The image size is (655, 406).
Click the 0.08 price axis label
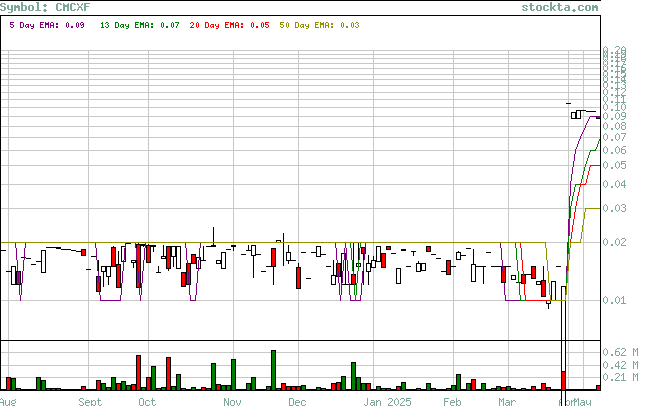pyautogui.click(x=614, y=126)
